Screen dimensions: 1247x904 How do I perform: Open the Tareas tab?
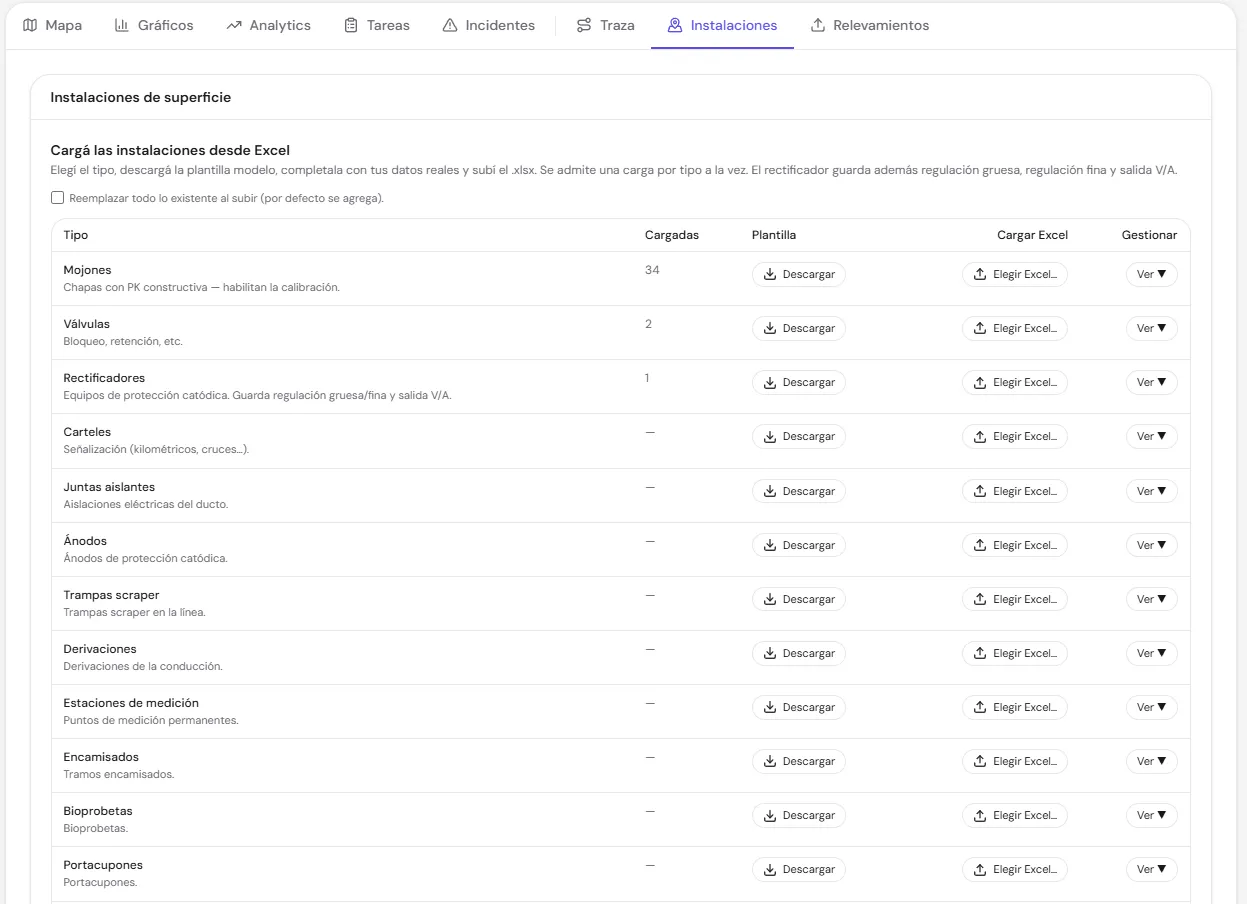(376, 25)
